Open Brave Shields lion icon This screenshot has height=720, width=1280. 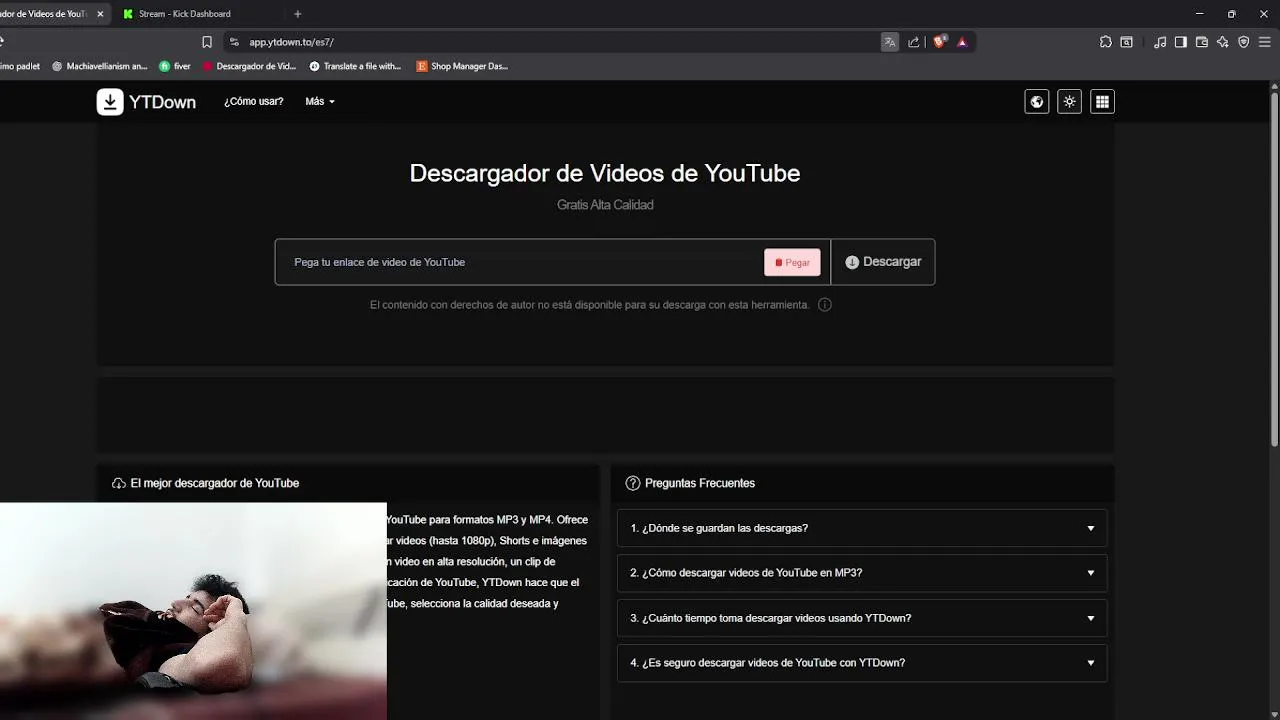939,42
